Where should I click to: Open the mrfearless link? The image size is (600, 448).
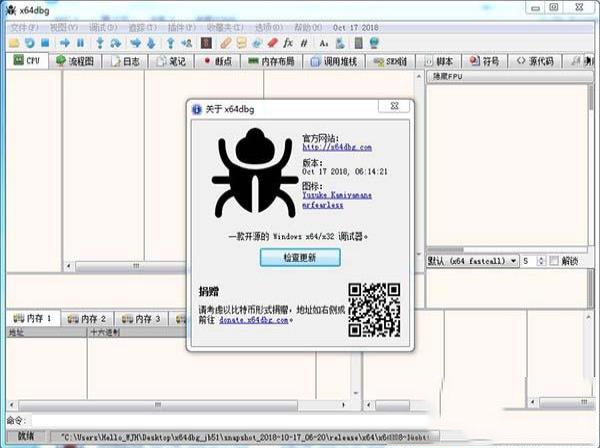tap(323, 205)
